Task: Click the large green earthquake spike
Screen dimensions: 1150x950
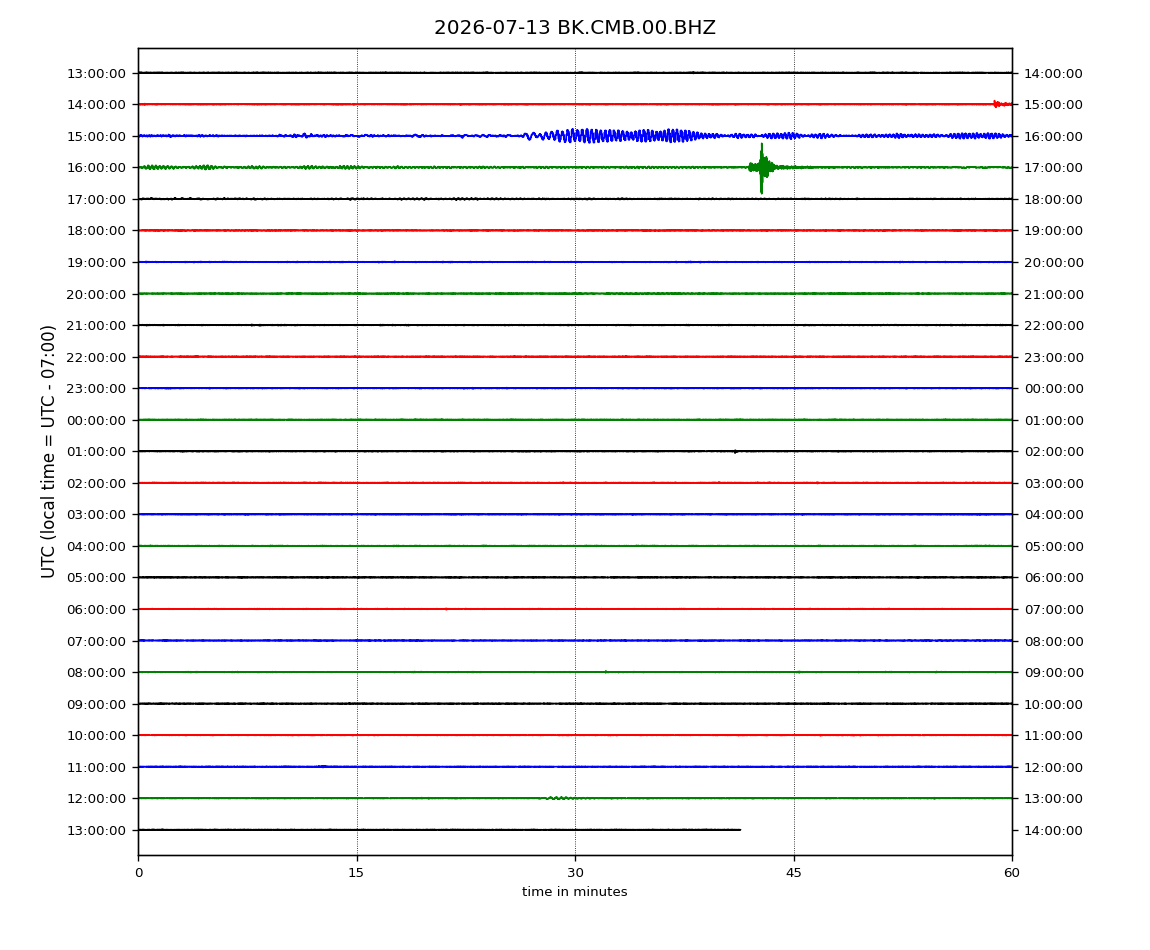Action: (x=762, y=168)
